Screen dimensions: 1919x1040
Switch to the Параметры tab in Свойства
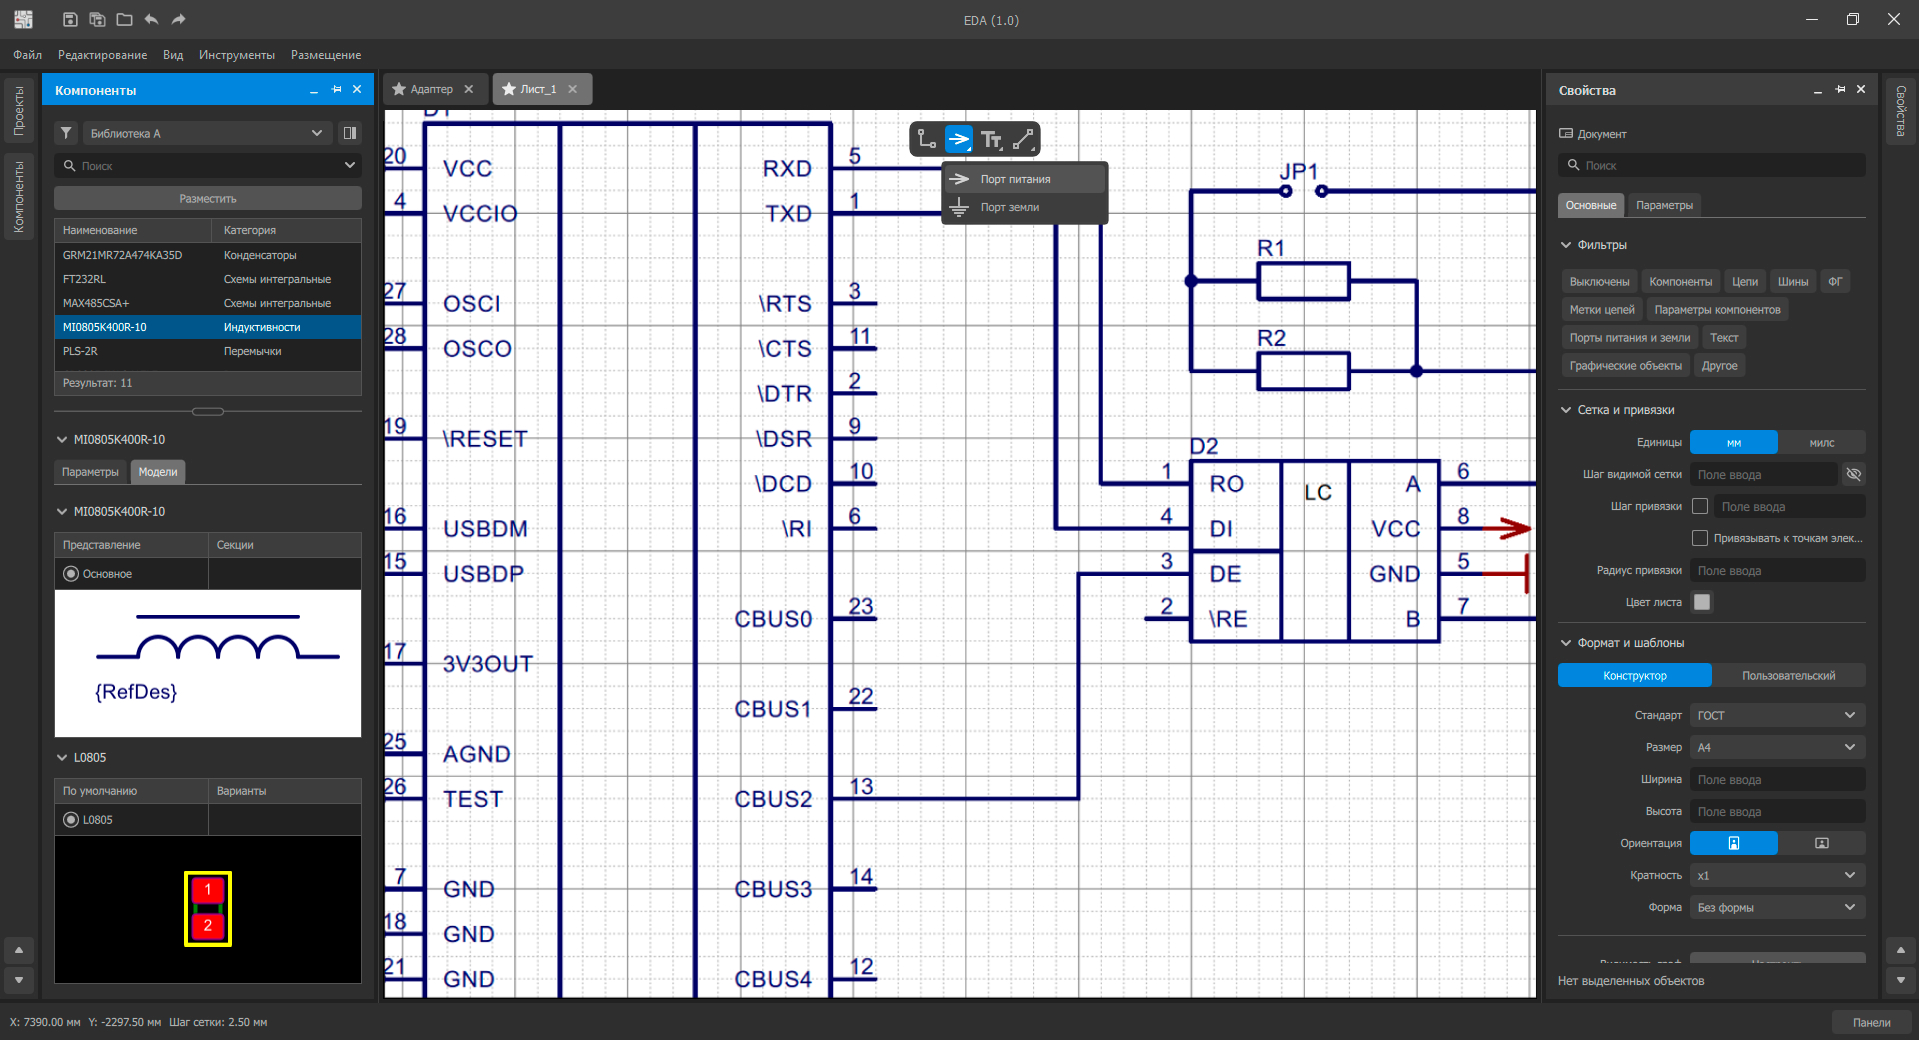[1665, 205]
